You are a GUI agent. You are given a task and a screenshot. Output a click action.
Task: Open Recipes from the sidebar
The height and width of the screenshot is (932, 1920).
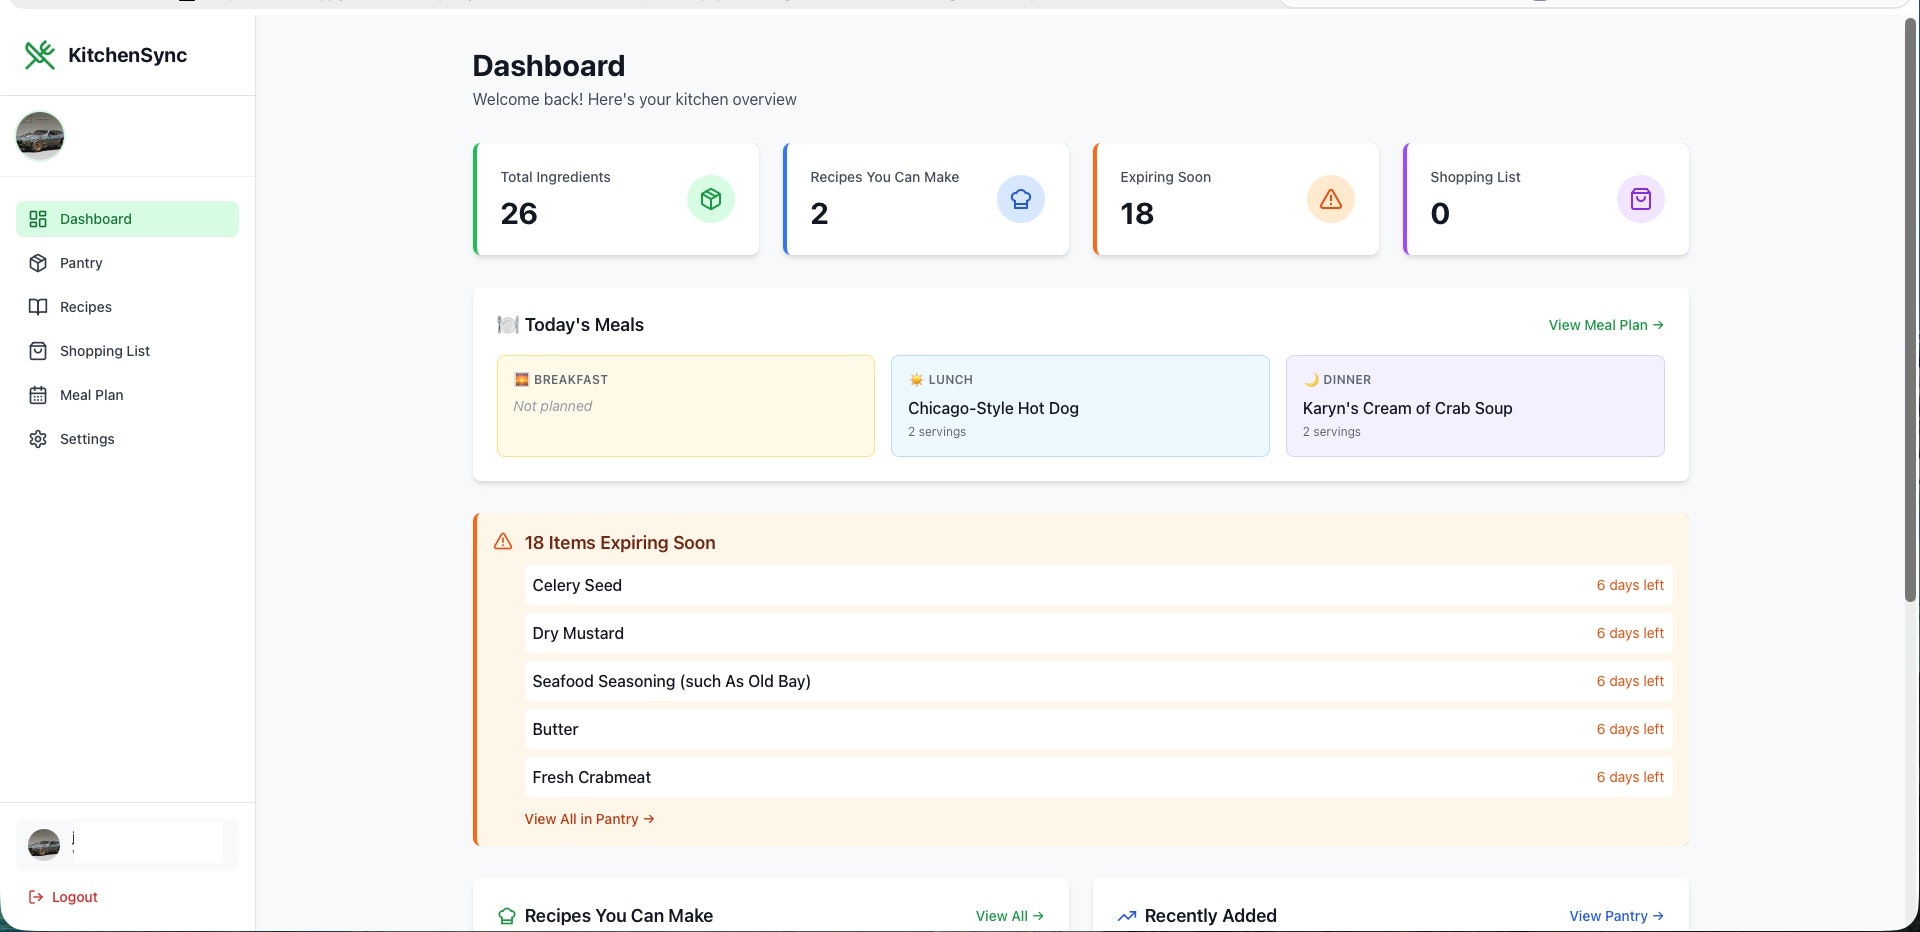coord(127,307)
